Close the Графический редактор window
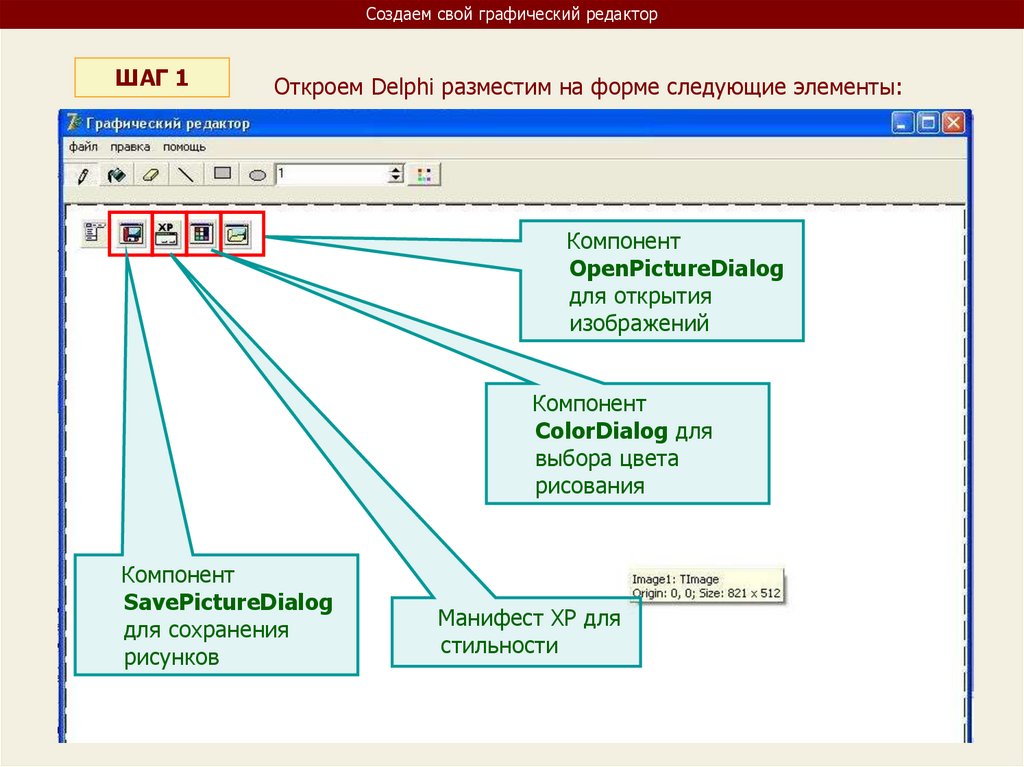 pyautogui.click(x=953, y=123)
